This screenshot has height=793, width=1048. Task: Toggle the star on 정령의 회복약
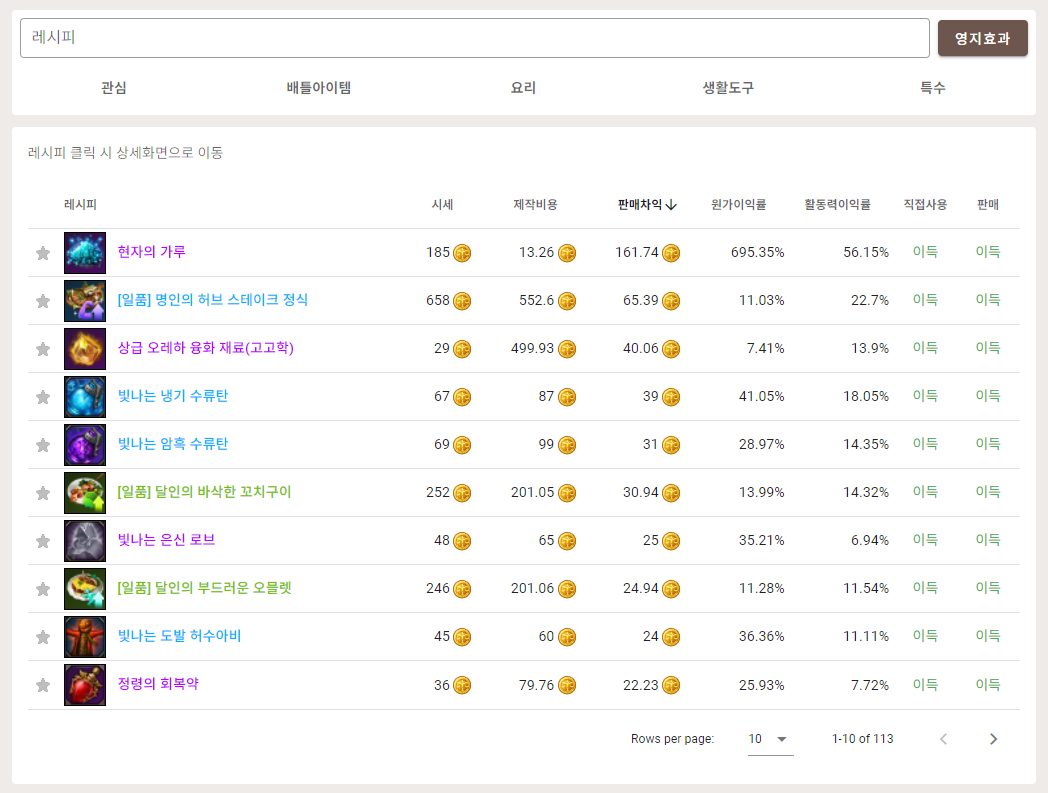43,685
